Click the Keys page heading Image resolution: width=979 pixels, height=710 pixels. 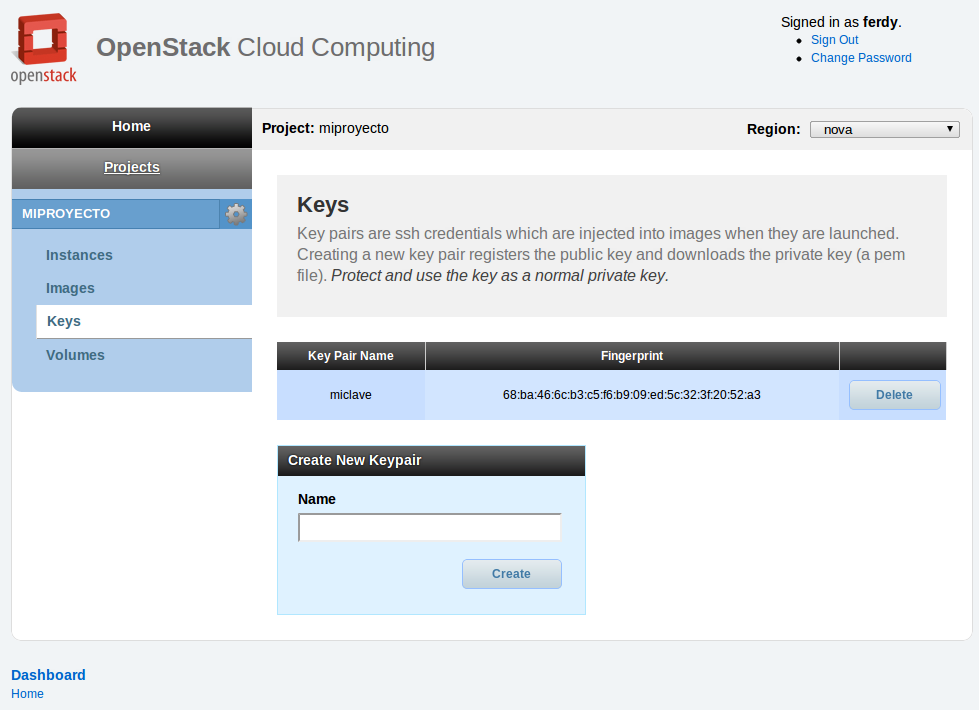[323, 205]
